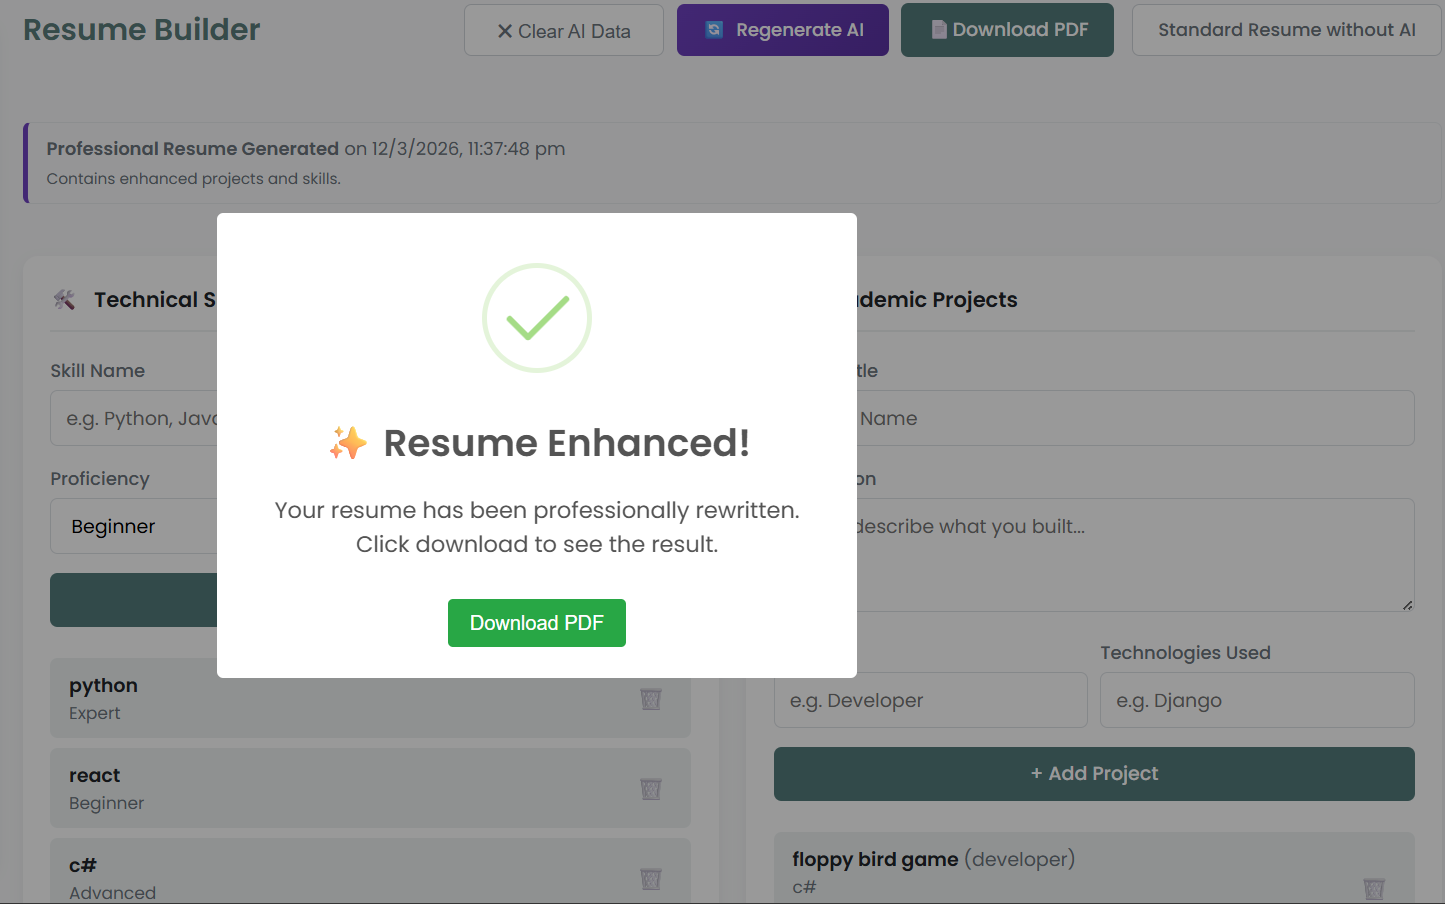Click green Download PDF button in the dialog
The width and height of the screenshot is (1445, 904).
537,623
